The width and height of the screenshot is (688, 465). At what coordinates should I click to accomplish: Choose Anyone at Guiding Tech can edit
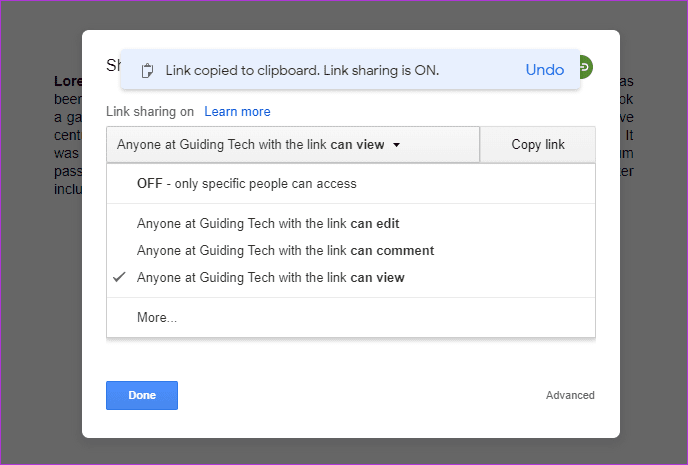tap(351, 223)
